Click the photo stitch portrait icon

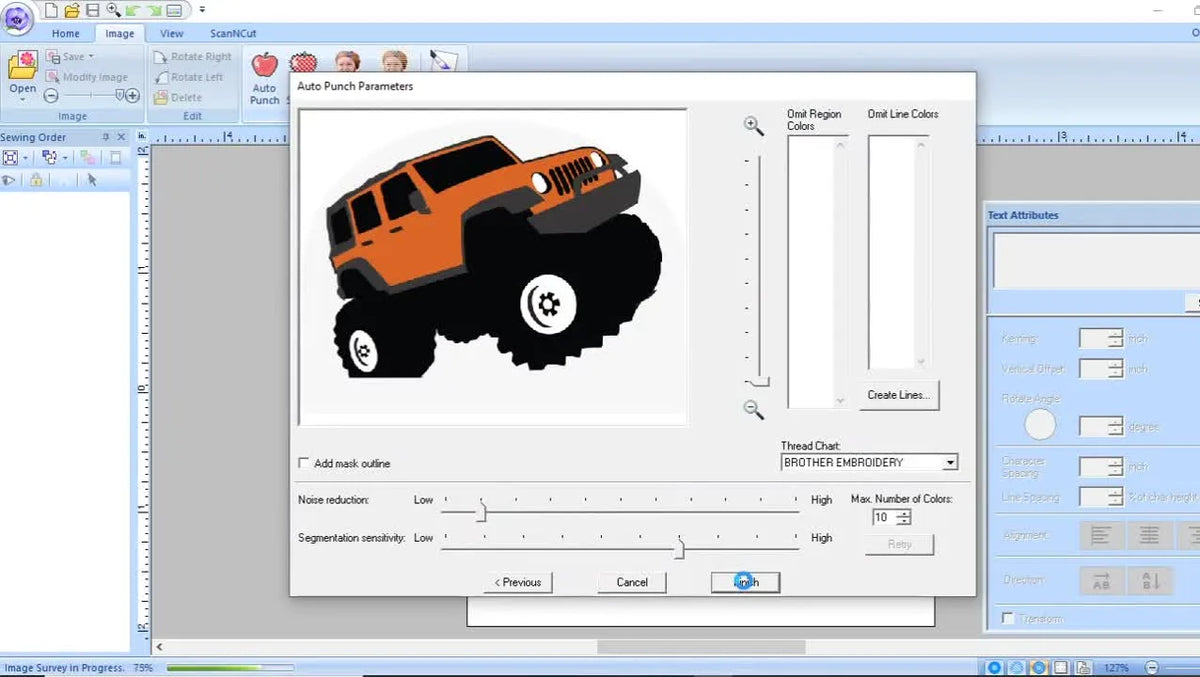(347, 62)
